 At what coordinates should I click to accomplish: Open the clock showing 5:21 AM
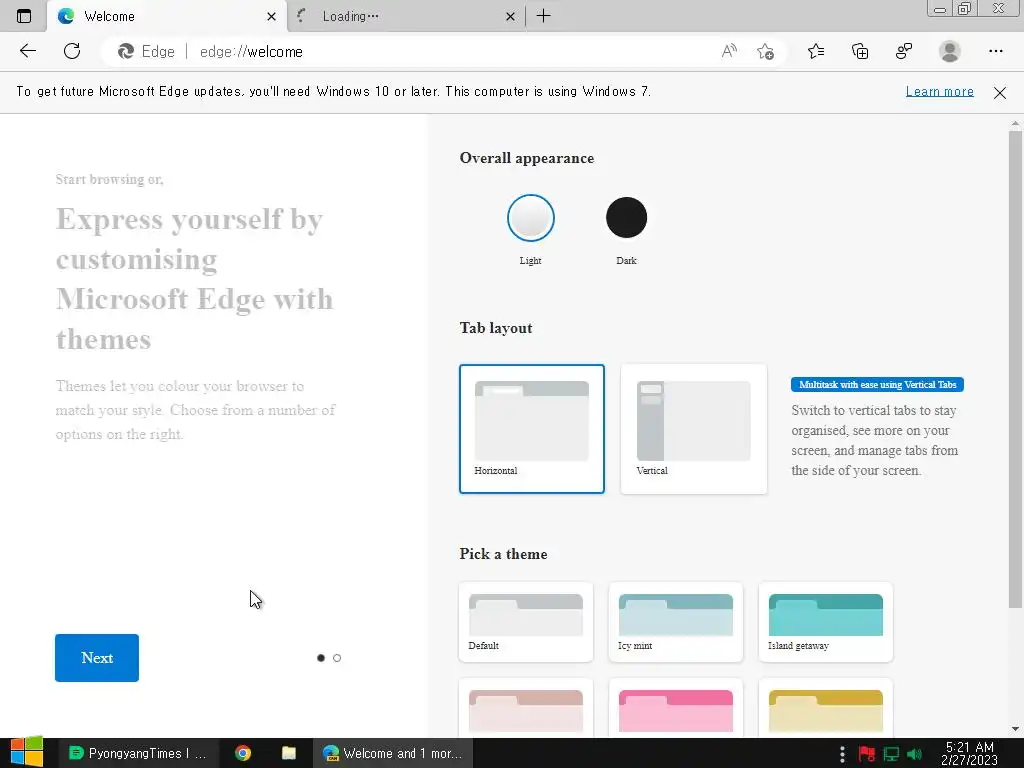(970, 753)
